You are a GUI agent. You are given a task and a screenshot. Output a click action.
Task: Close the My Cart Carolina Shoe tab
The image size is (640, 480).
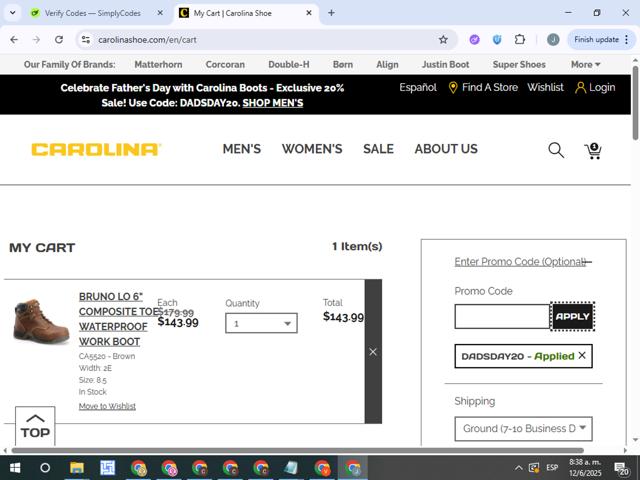pyautogui.click(x=309, y=13)
